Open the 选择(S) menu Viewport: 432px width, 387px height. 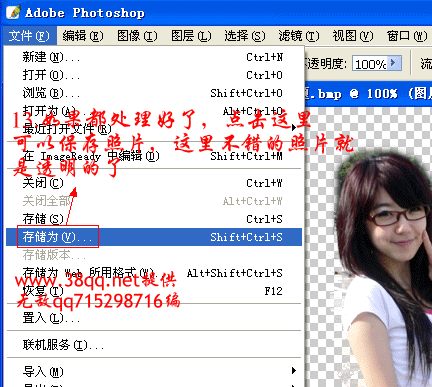pyautogui.click(x=245, y=35)
